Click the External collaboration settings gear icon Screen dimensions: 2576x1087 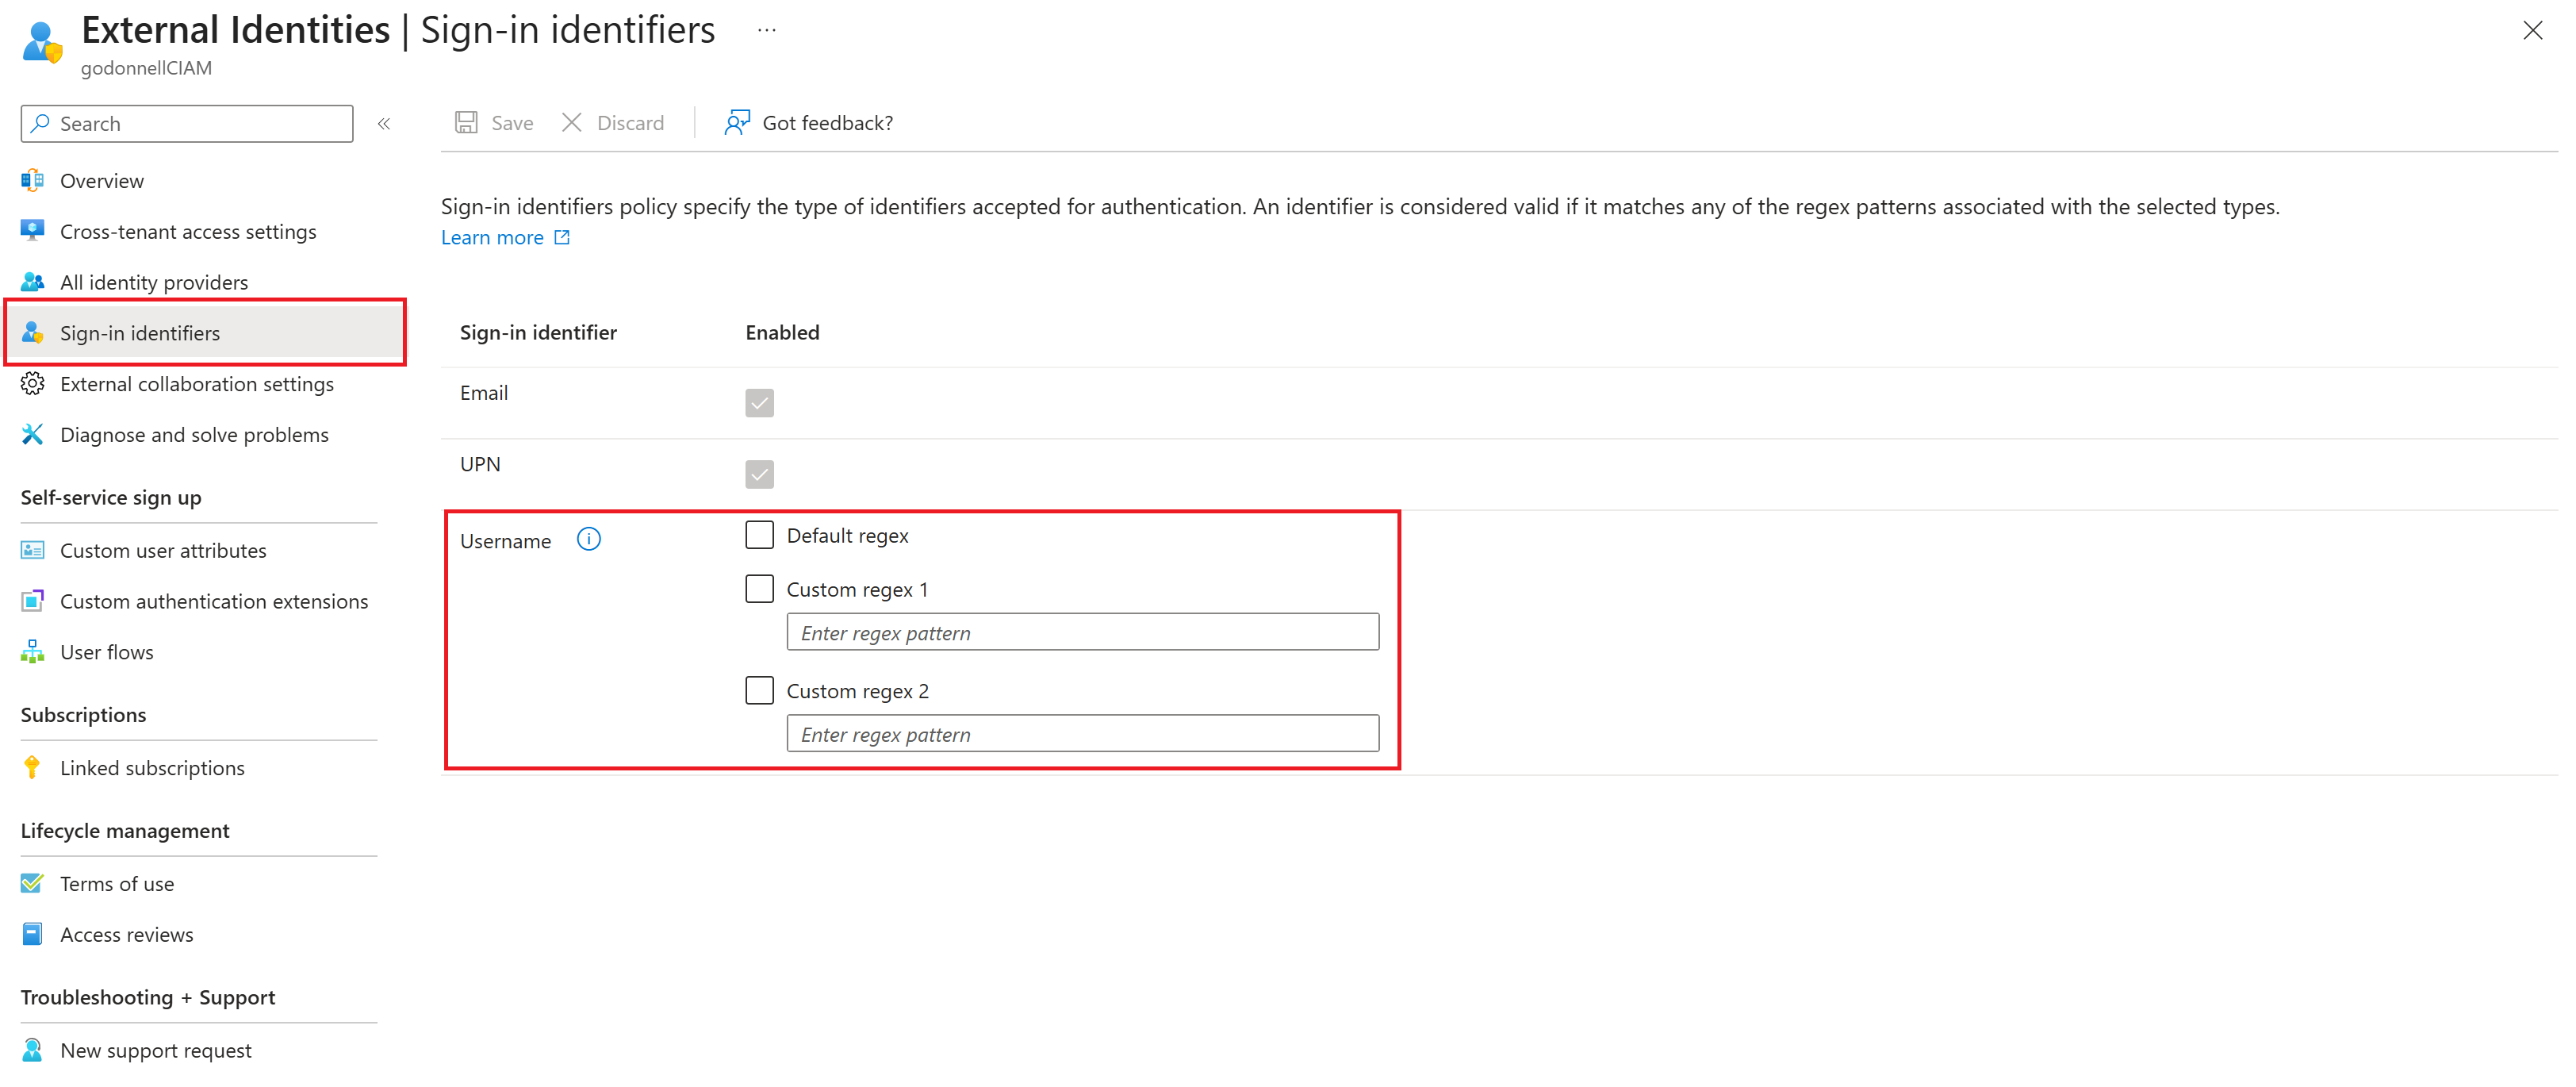[32, 384]
